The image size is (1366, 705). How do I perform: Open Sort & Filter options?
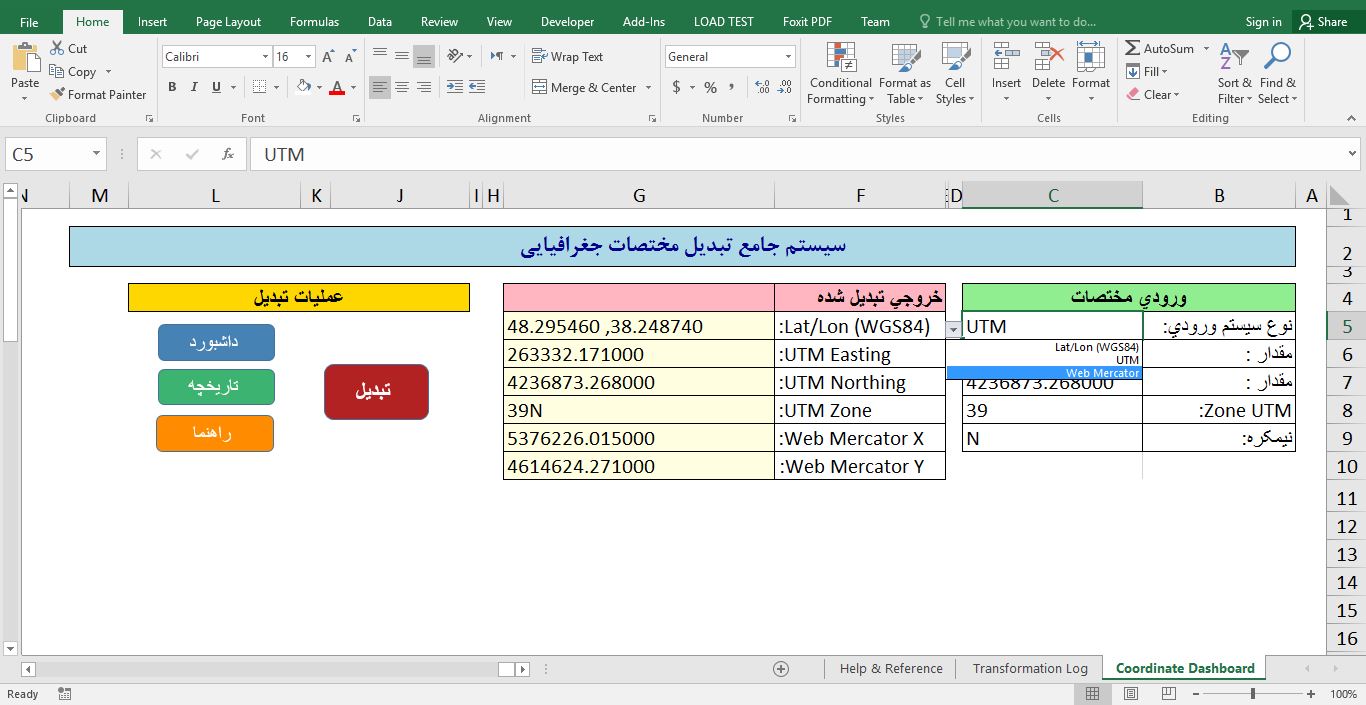[x=1233, y=72]
